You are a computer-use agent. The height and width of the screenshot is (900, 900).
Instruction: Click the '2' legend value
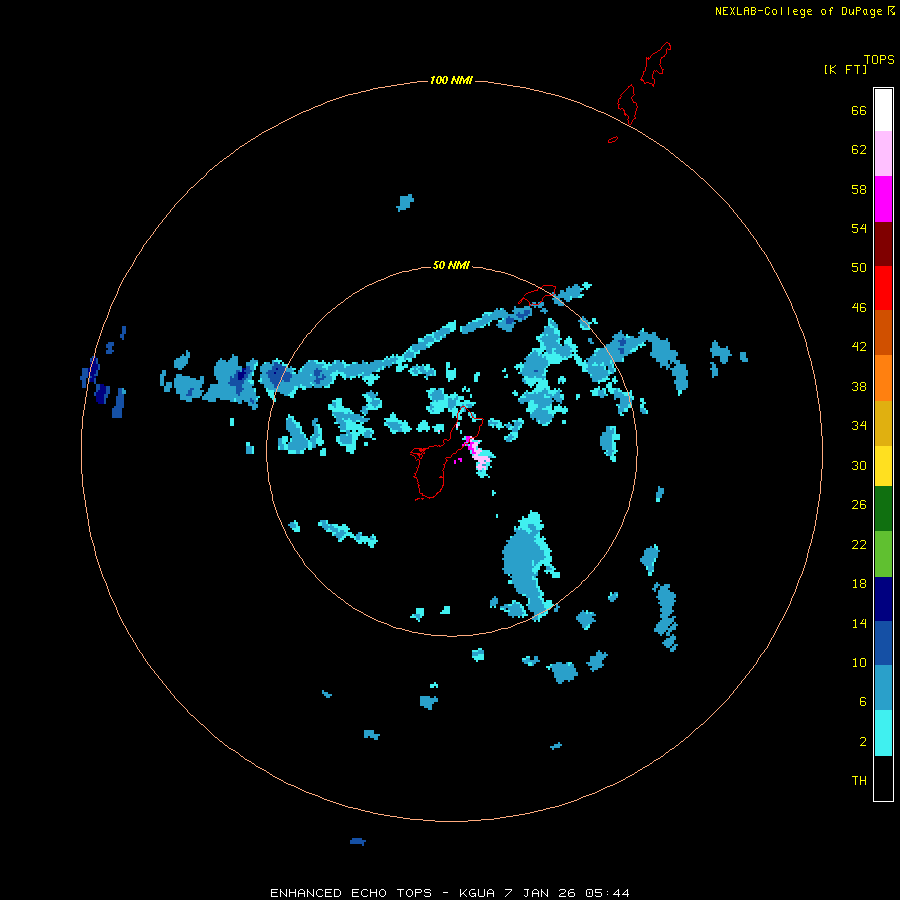pyautogui.click(x=863, y=742)
